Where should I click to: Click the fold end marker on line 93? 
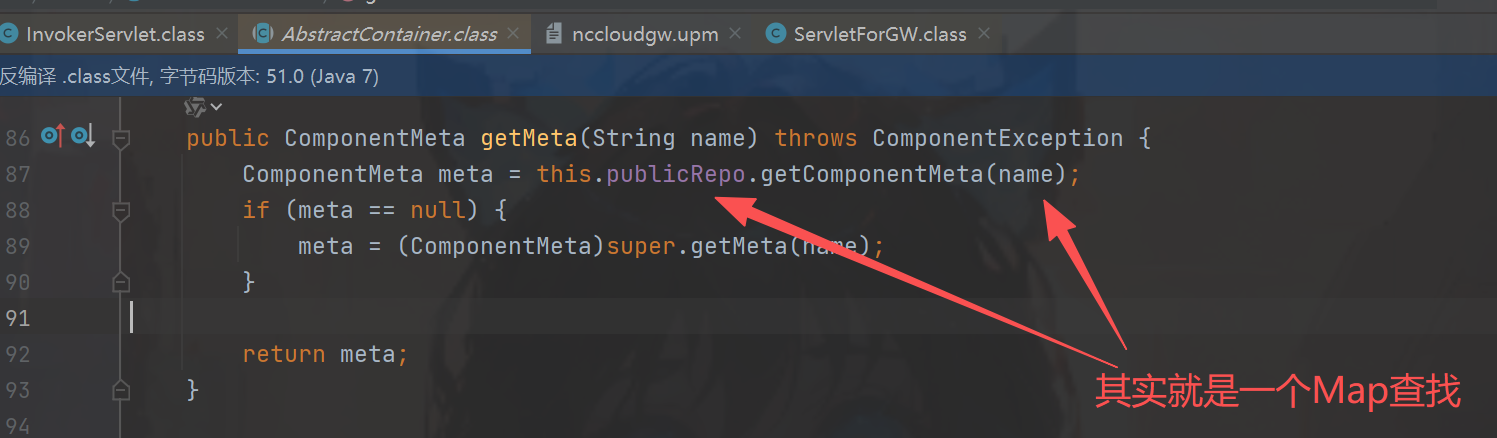pos(121,389)
